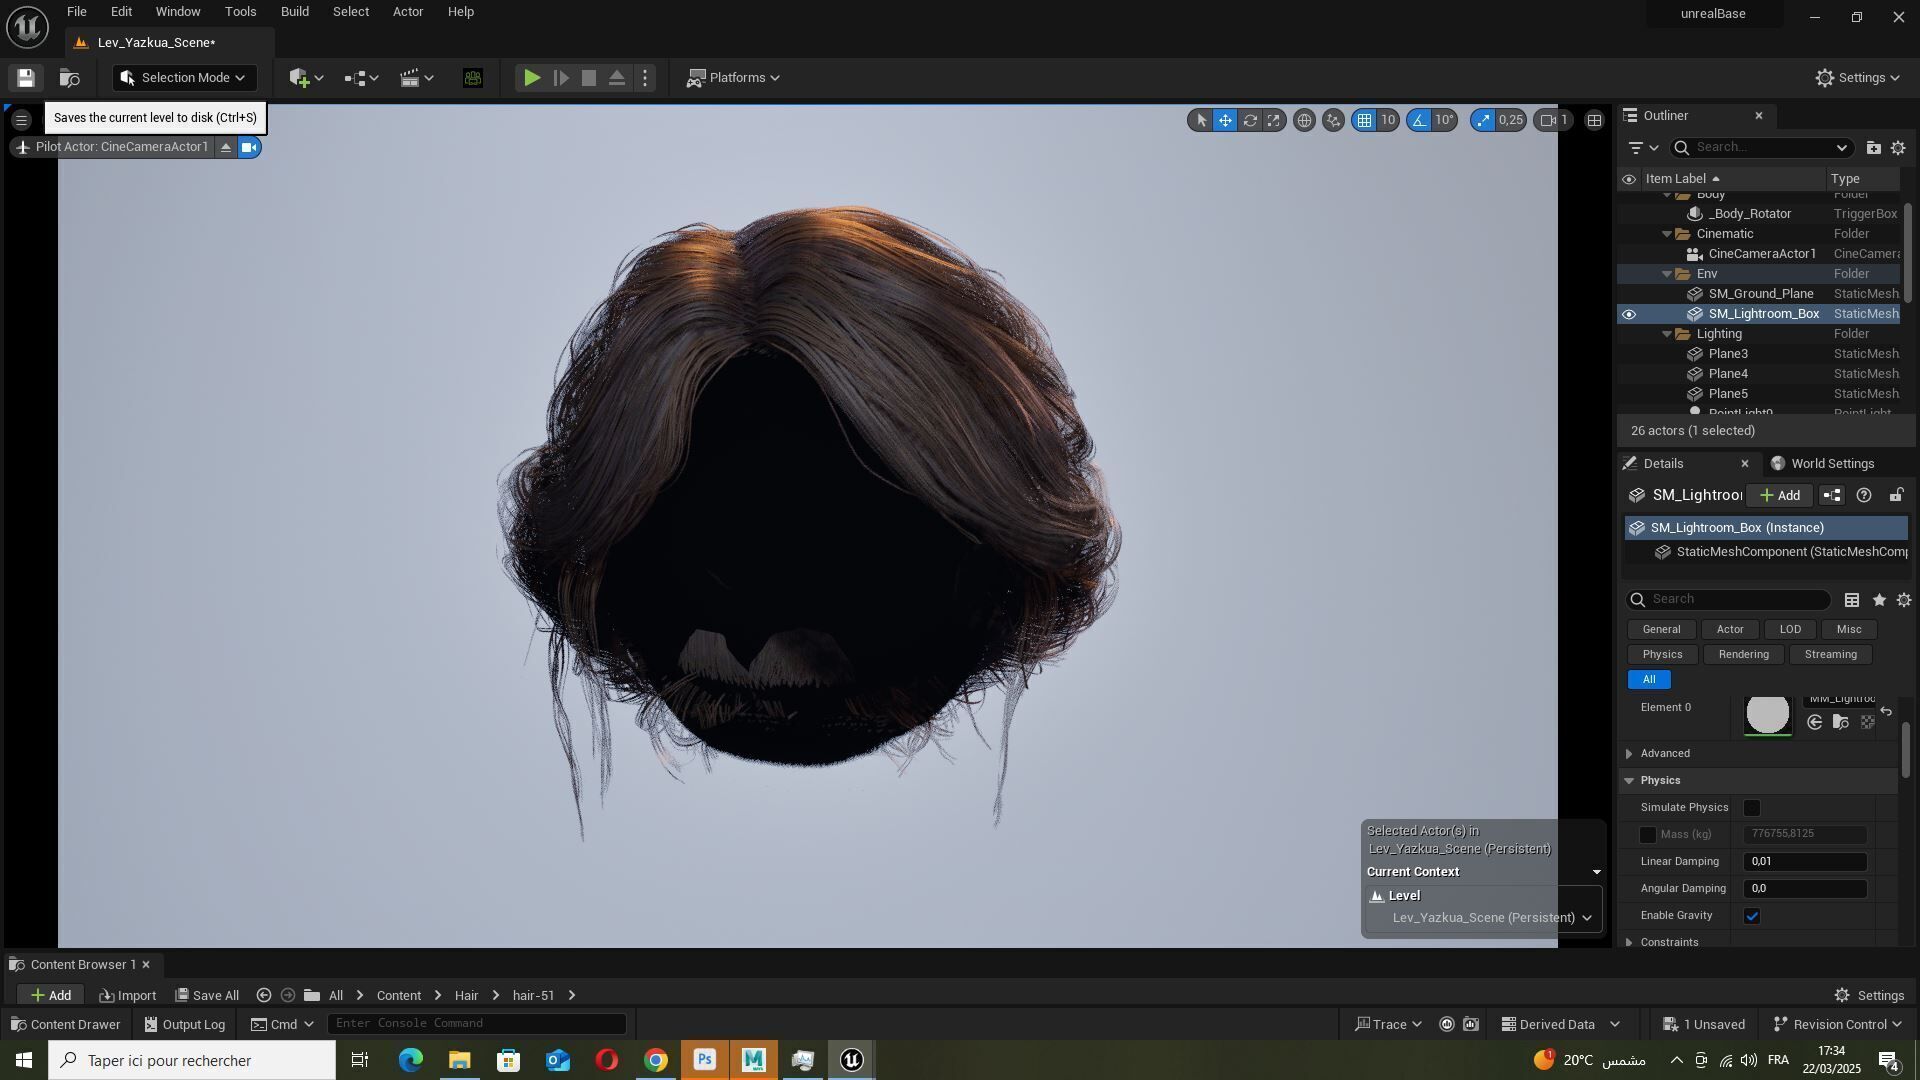Open the Outliner filter options icon

click(x=1643, y=148)
